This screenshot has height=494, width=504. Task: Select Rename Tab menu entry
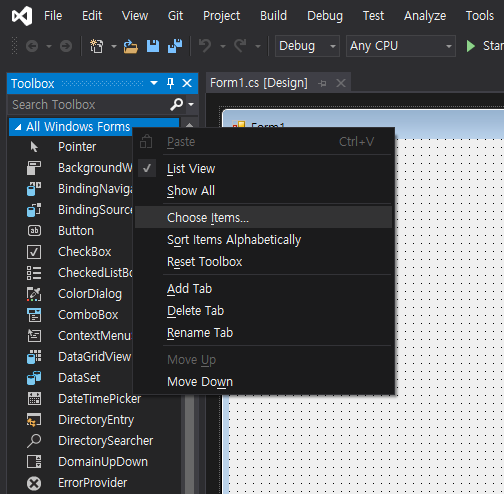click(x=263, y=333)
